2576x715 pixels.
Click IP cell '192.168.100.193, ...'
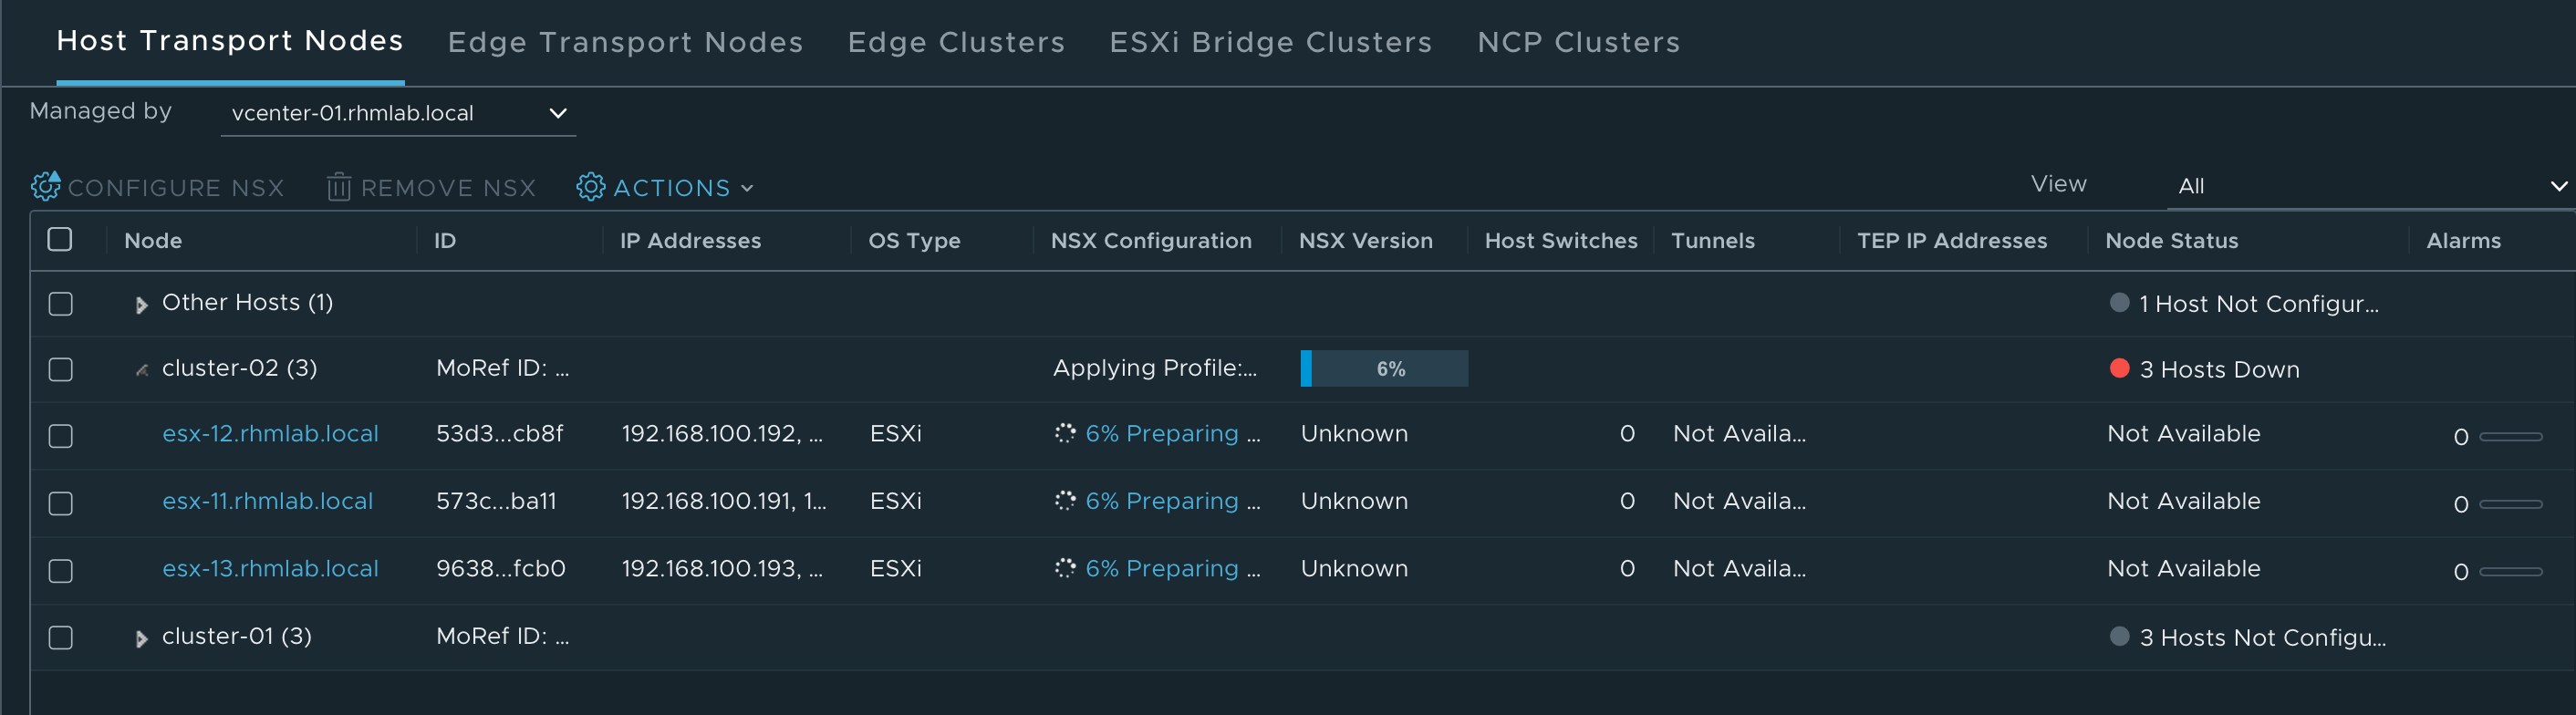722,568
